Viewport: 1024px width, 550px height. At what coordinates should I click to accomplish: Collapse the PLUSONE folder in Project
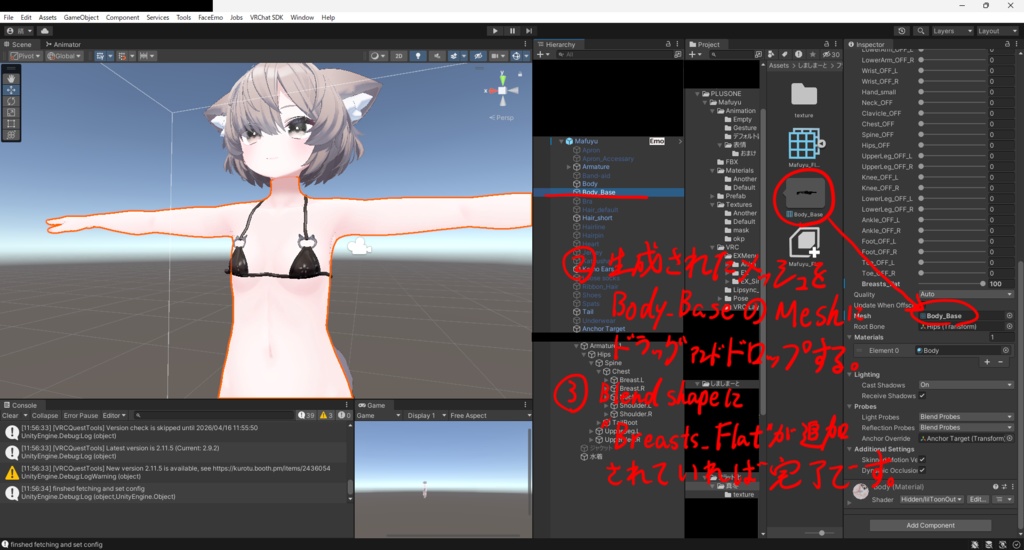[x=698, y=94]
